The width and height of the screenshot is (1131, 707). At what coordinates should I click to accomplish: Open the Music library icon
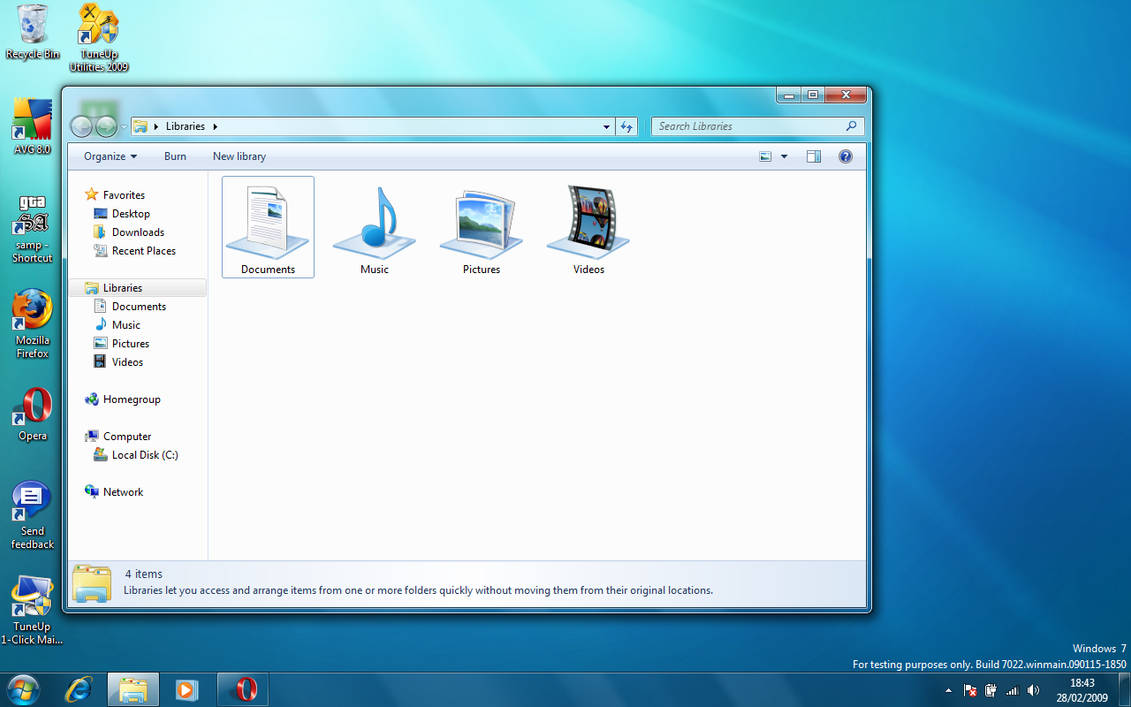[x=374, y=229]
